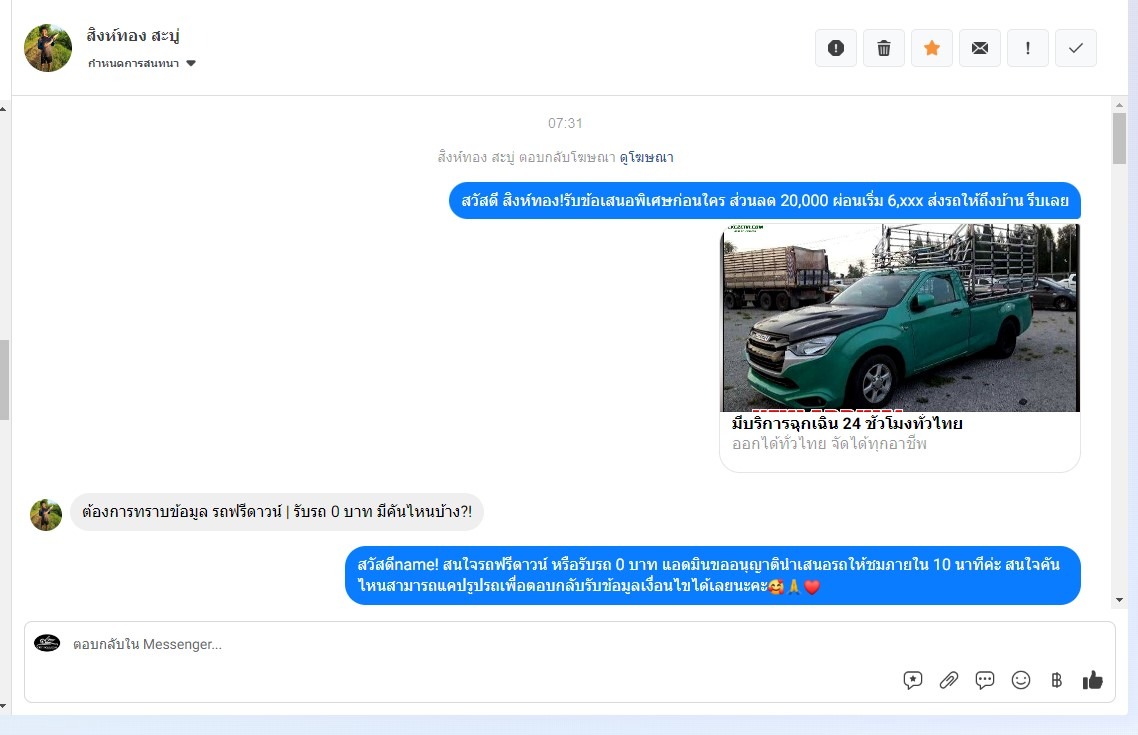Click the สิงห์ทอง สะบู่ name in header
The width and height of the screenshot is (1138, 735).
(133, 35)
